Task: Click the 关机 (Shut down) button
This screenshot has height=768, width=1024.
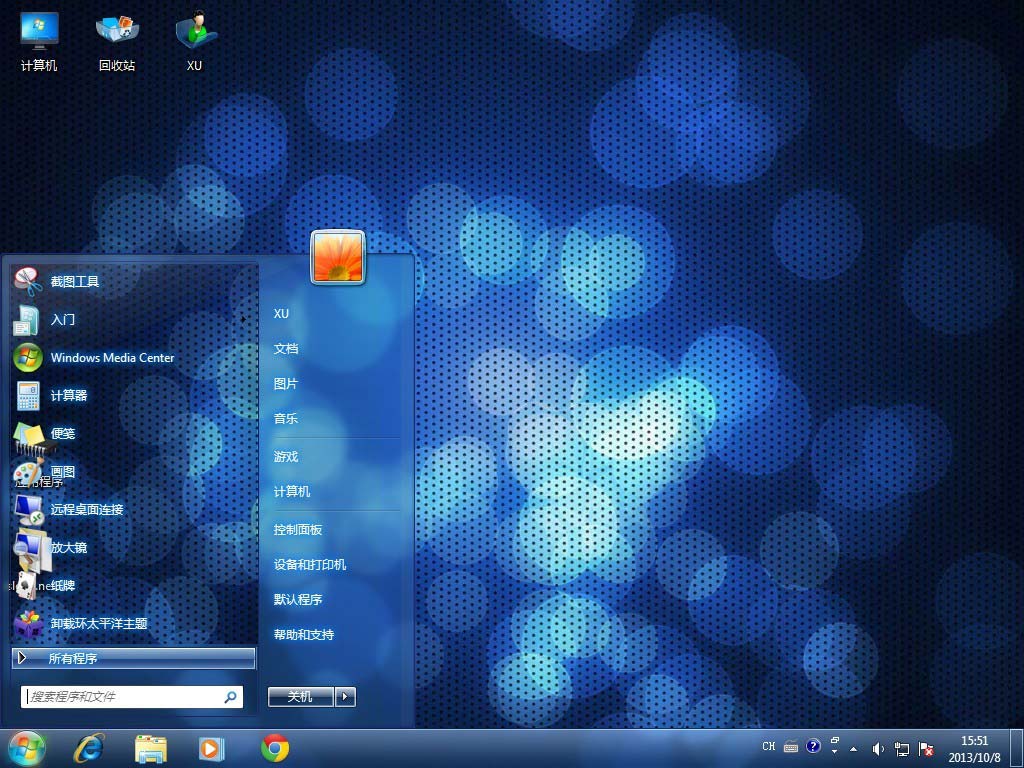Action: click(300, 697)
